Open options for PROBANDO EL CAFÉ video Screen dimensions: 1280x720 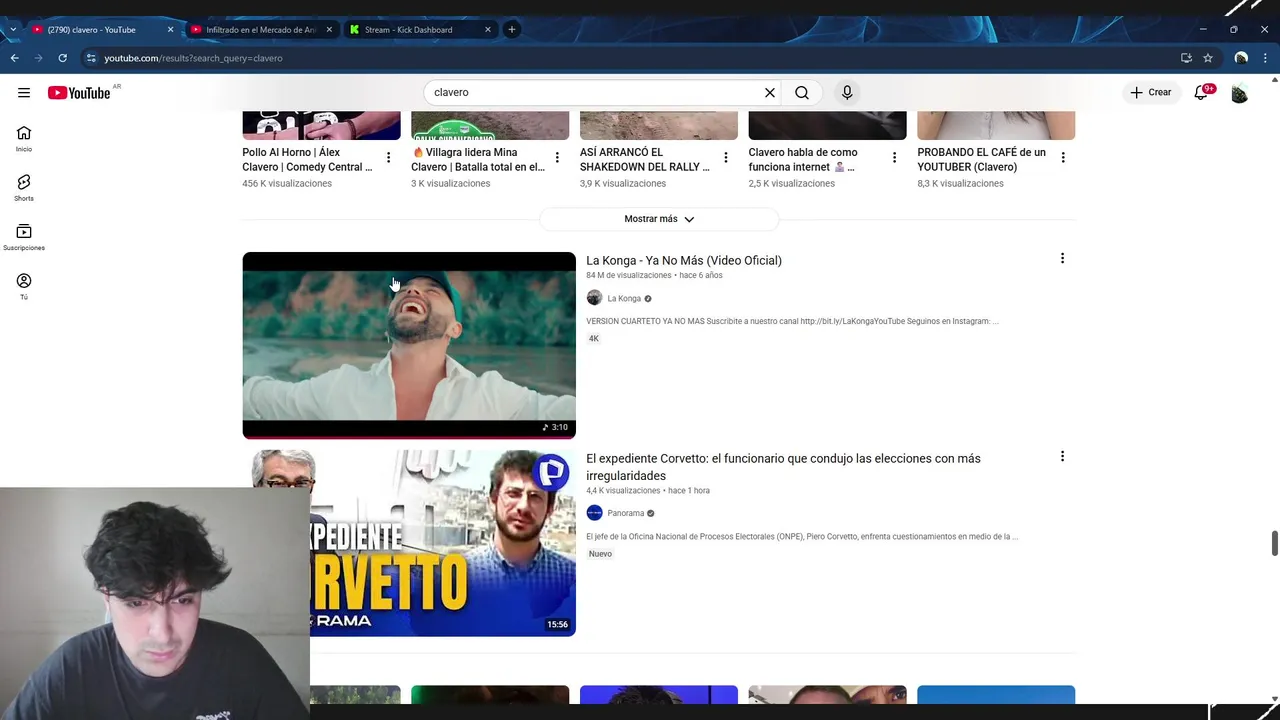[x=1063, y=158]
